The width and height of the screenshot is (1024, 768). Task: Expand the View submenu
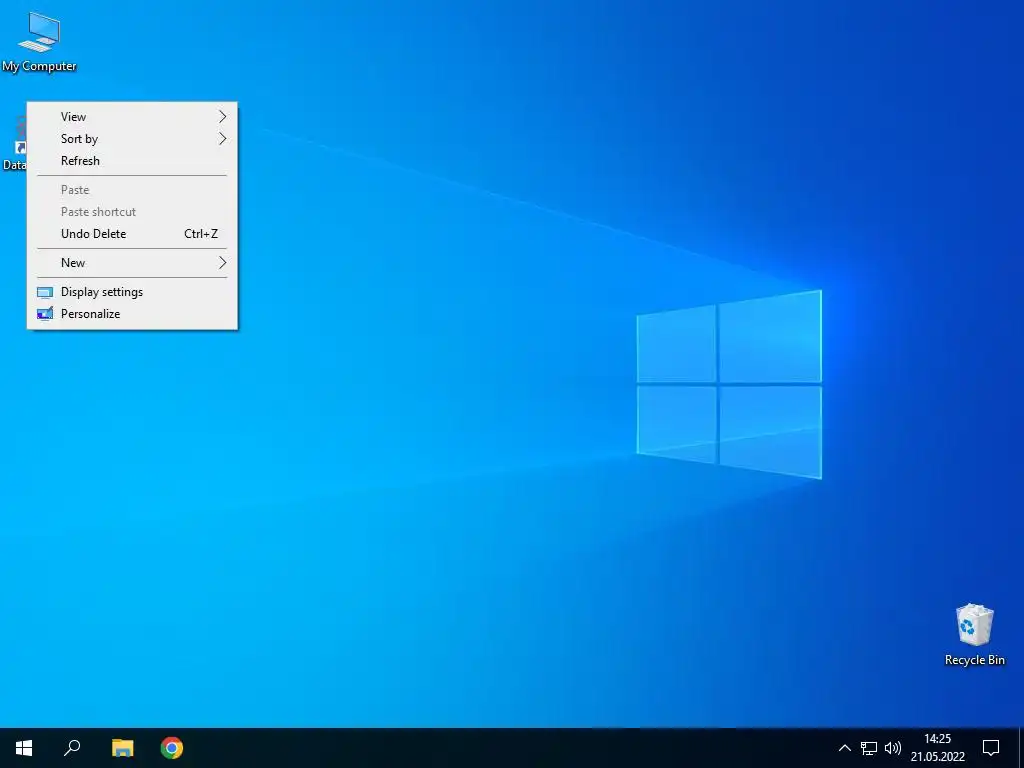click(x=132, y=117)
